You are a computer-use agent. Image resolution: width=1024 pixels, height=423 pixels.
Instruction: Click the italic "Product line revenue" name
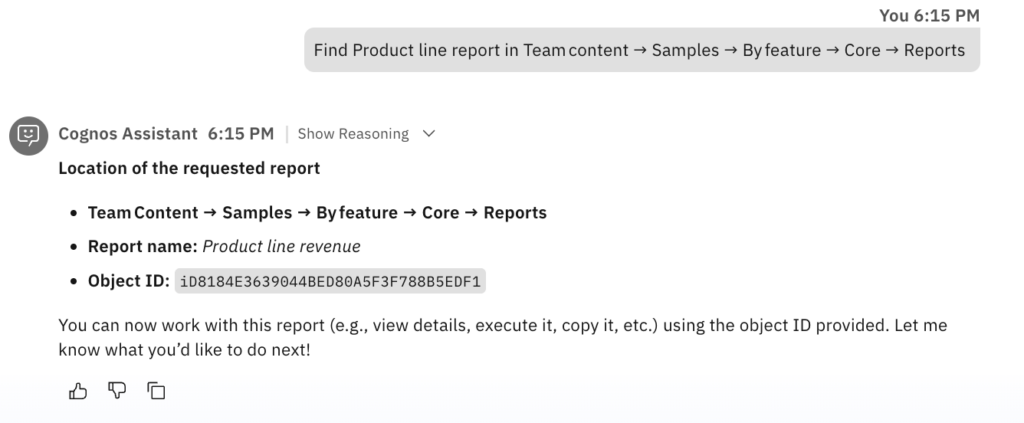pos(281,246)
